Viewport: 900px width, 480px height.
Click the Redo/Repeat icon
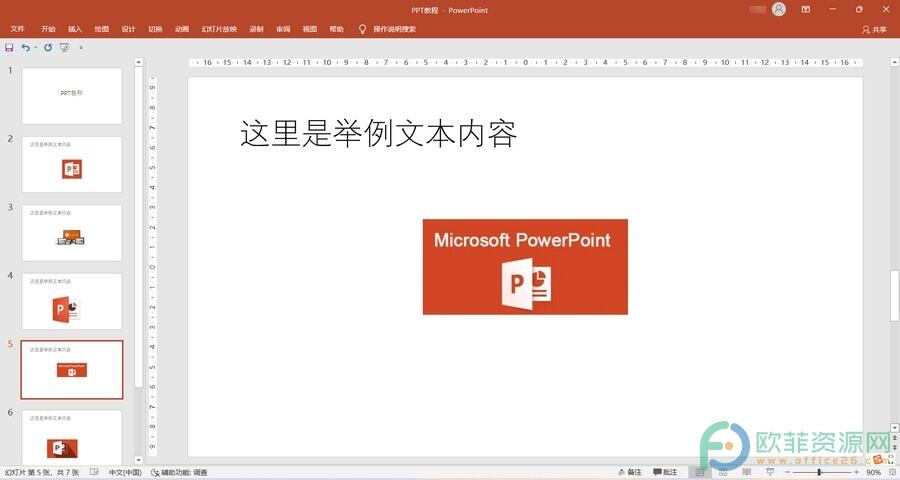(48, 48)
